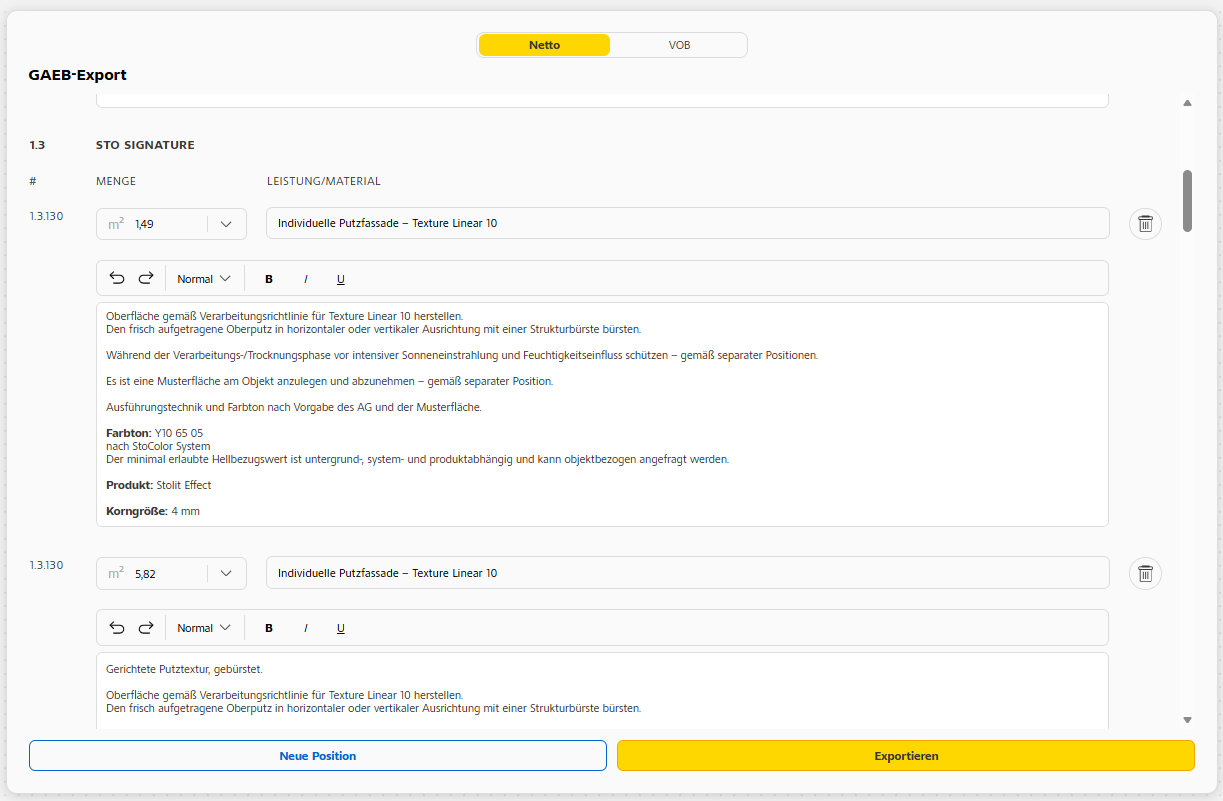Toggle bold in the first editor toolbar

coord(269,279)
